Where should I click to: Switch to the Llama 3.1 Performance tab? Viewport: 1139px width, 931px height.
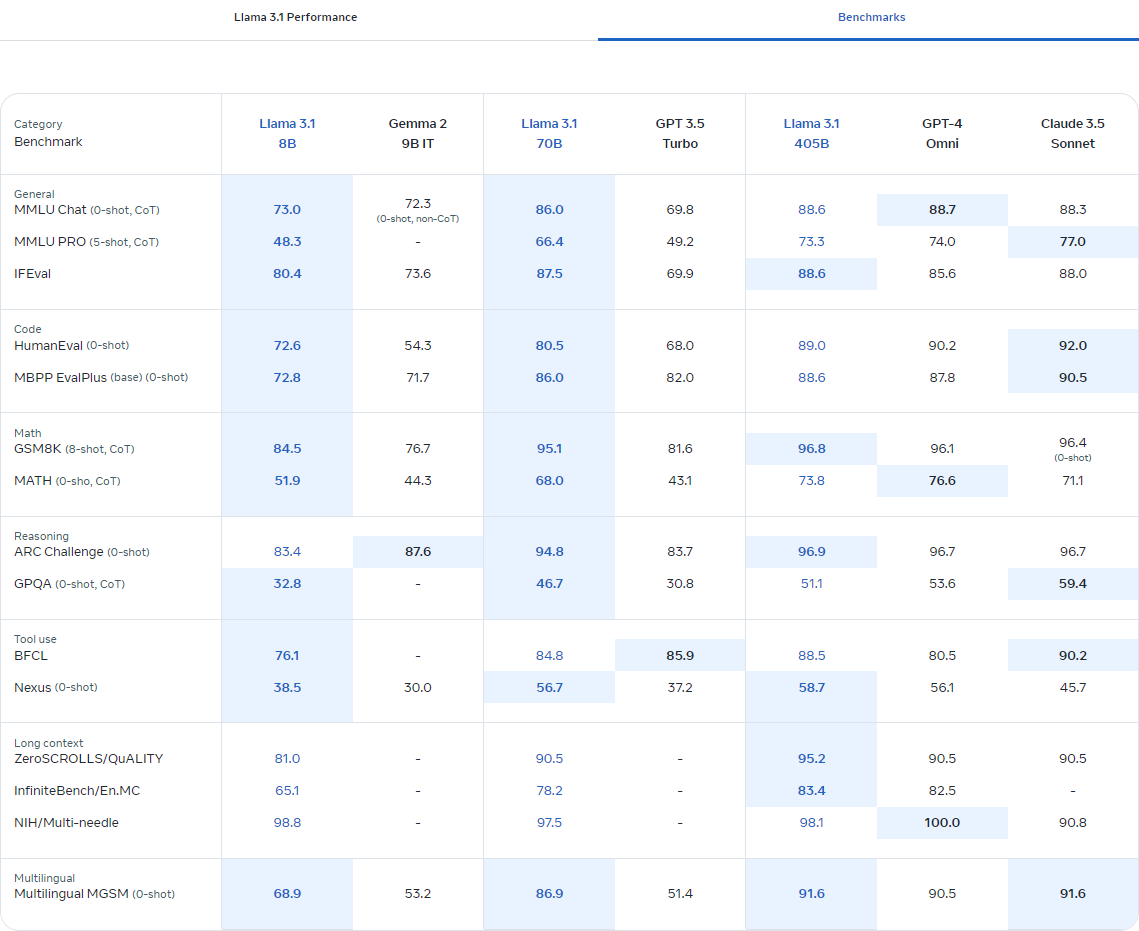(295, 17)
